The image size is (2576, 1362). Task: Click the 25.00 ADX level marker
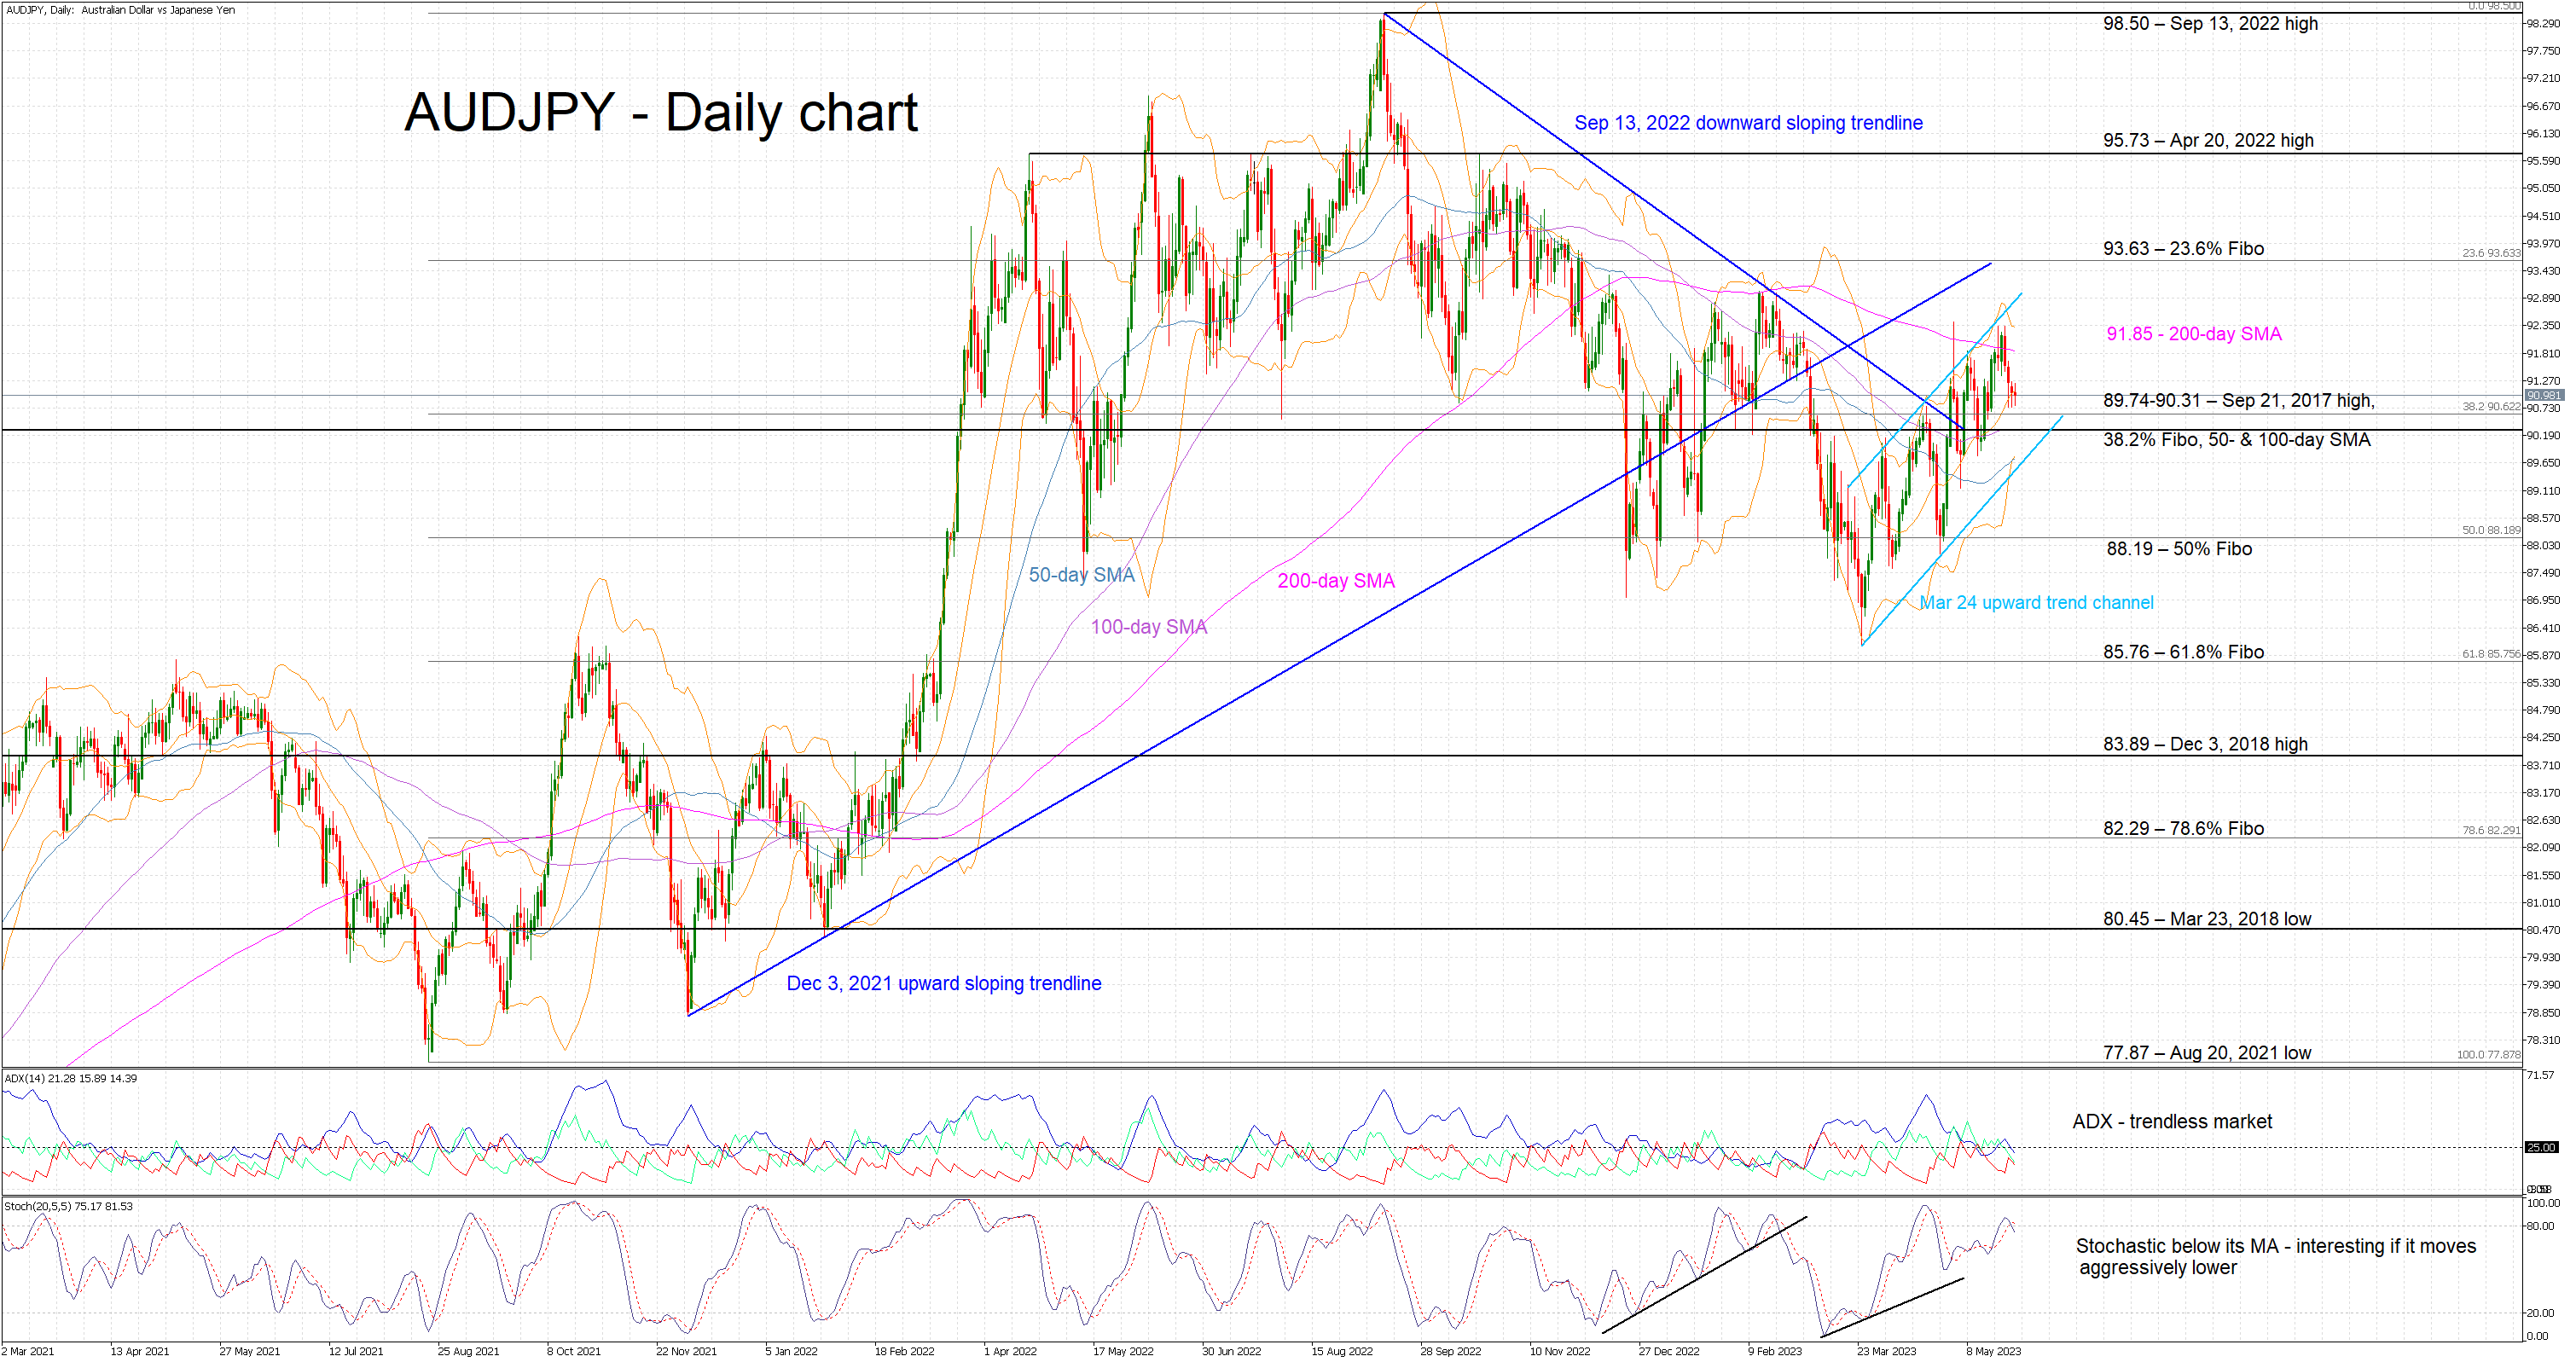pos(2540,1147)
